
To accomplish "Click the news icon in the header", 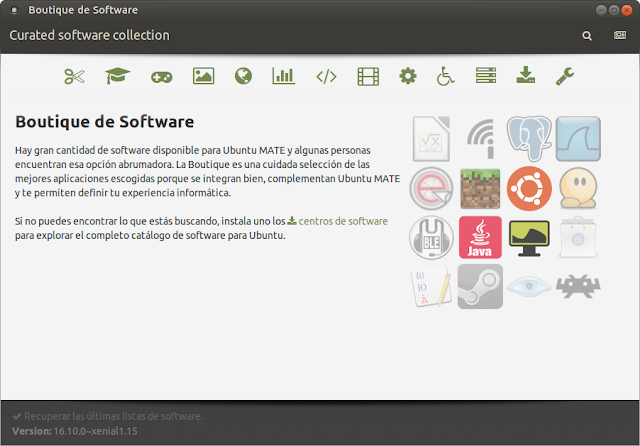I will point(620,35).
